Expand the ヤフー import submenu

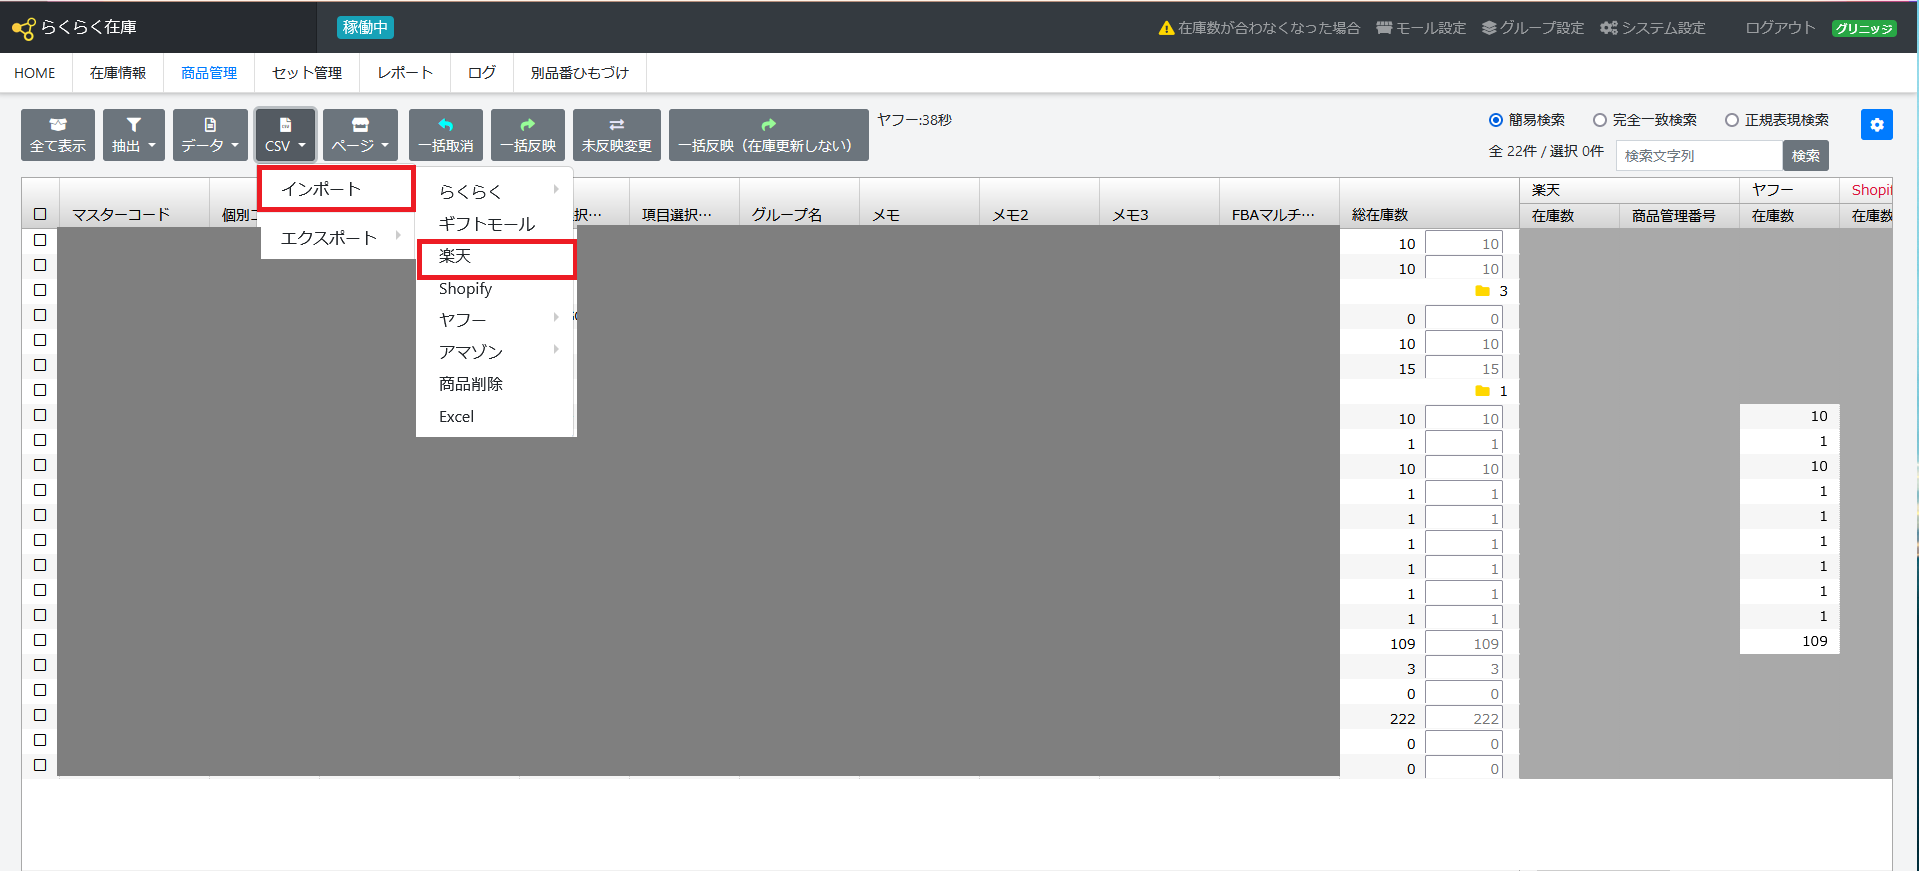point(496,319)
